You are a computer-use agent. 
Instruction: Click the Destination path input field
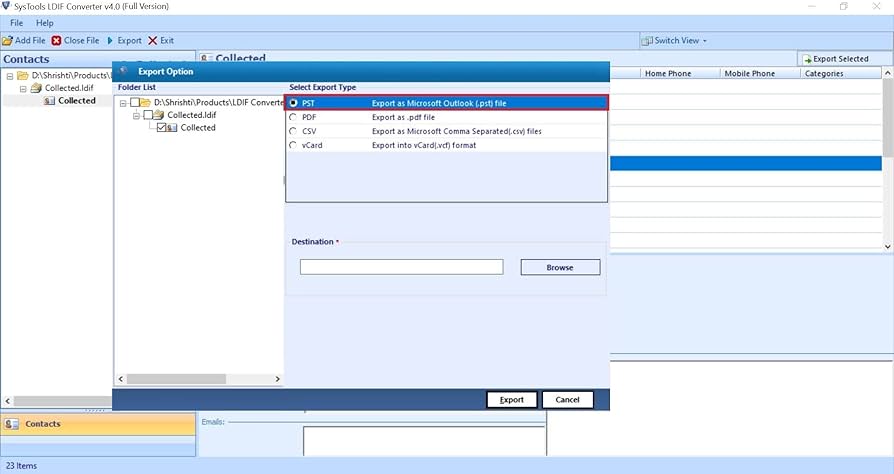(401, 267)
